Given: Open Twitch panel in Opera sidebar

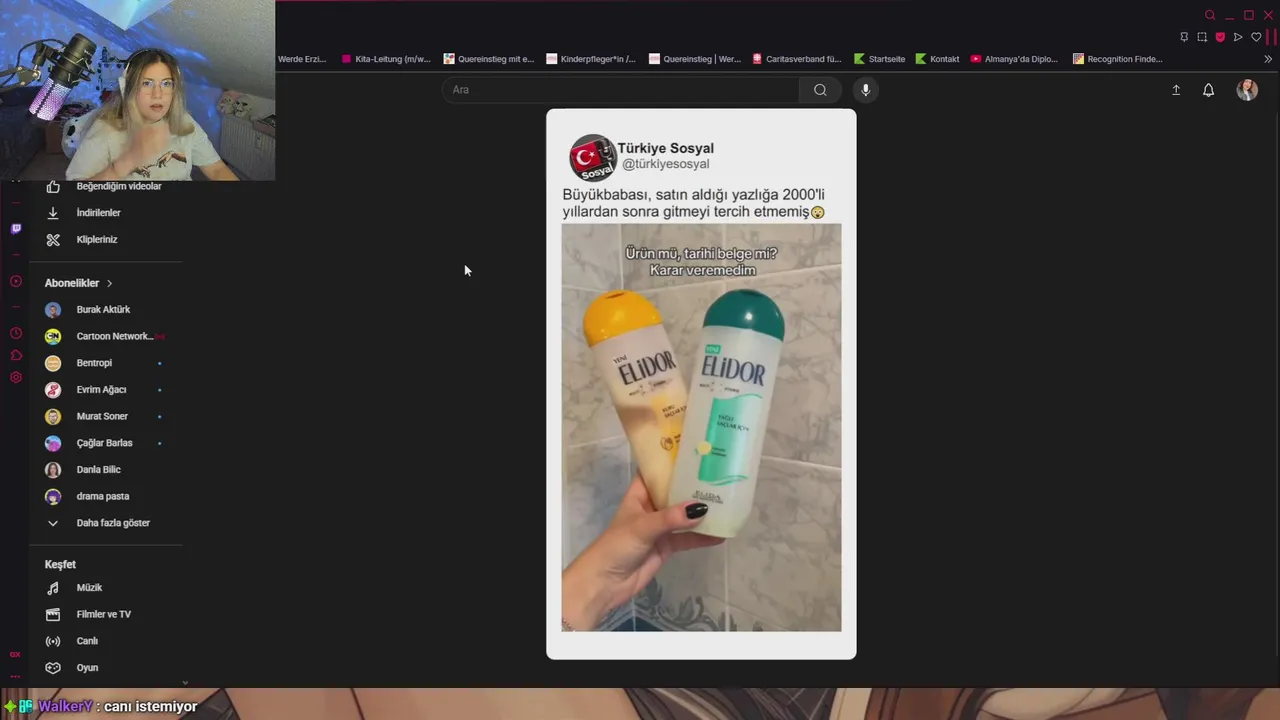Looking at the screenshot, I should click(x=15, y=229).
